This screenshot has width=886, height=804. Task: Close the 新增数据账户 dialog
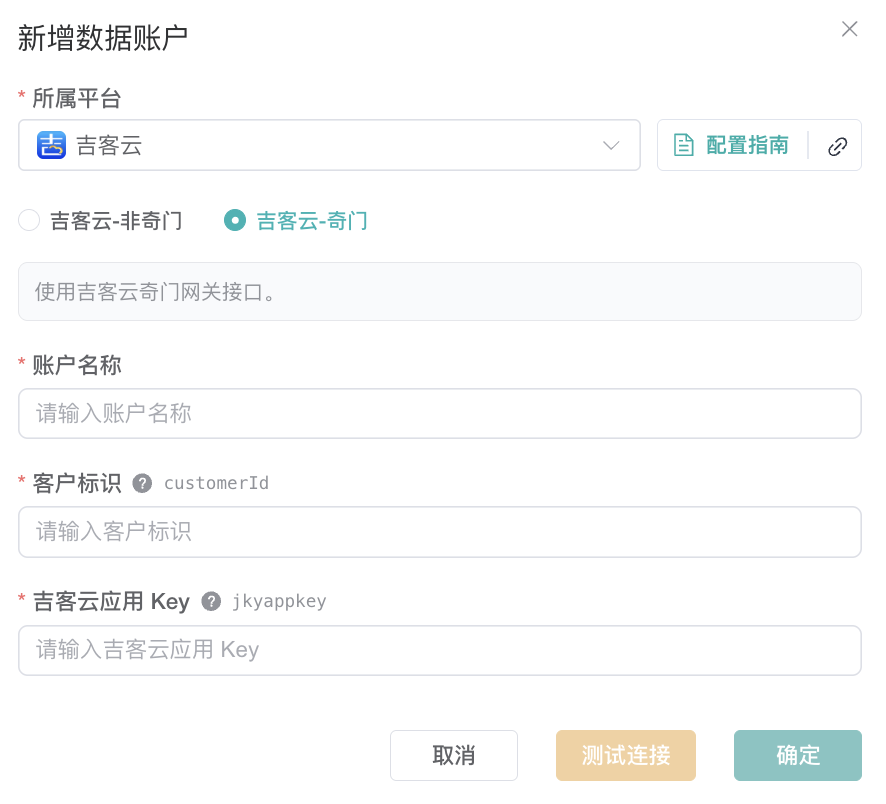pos(849,29)
